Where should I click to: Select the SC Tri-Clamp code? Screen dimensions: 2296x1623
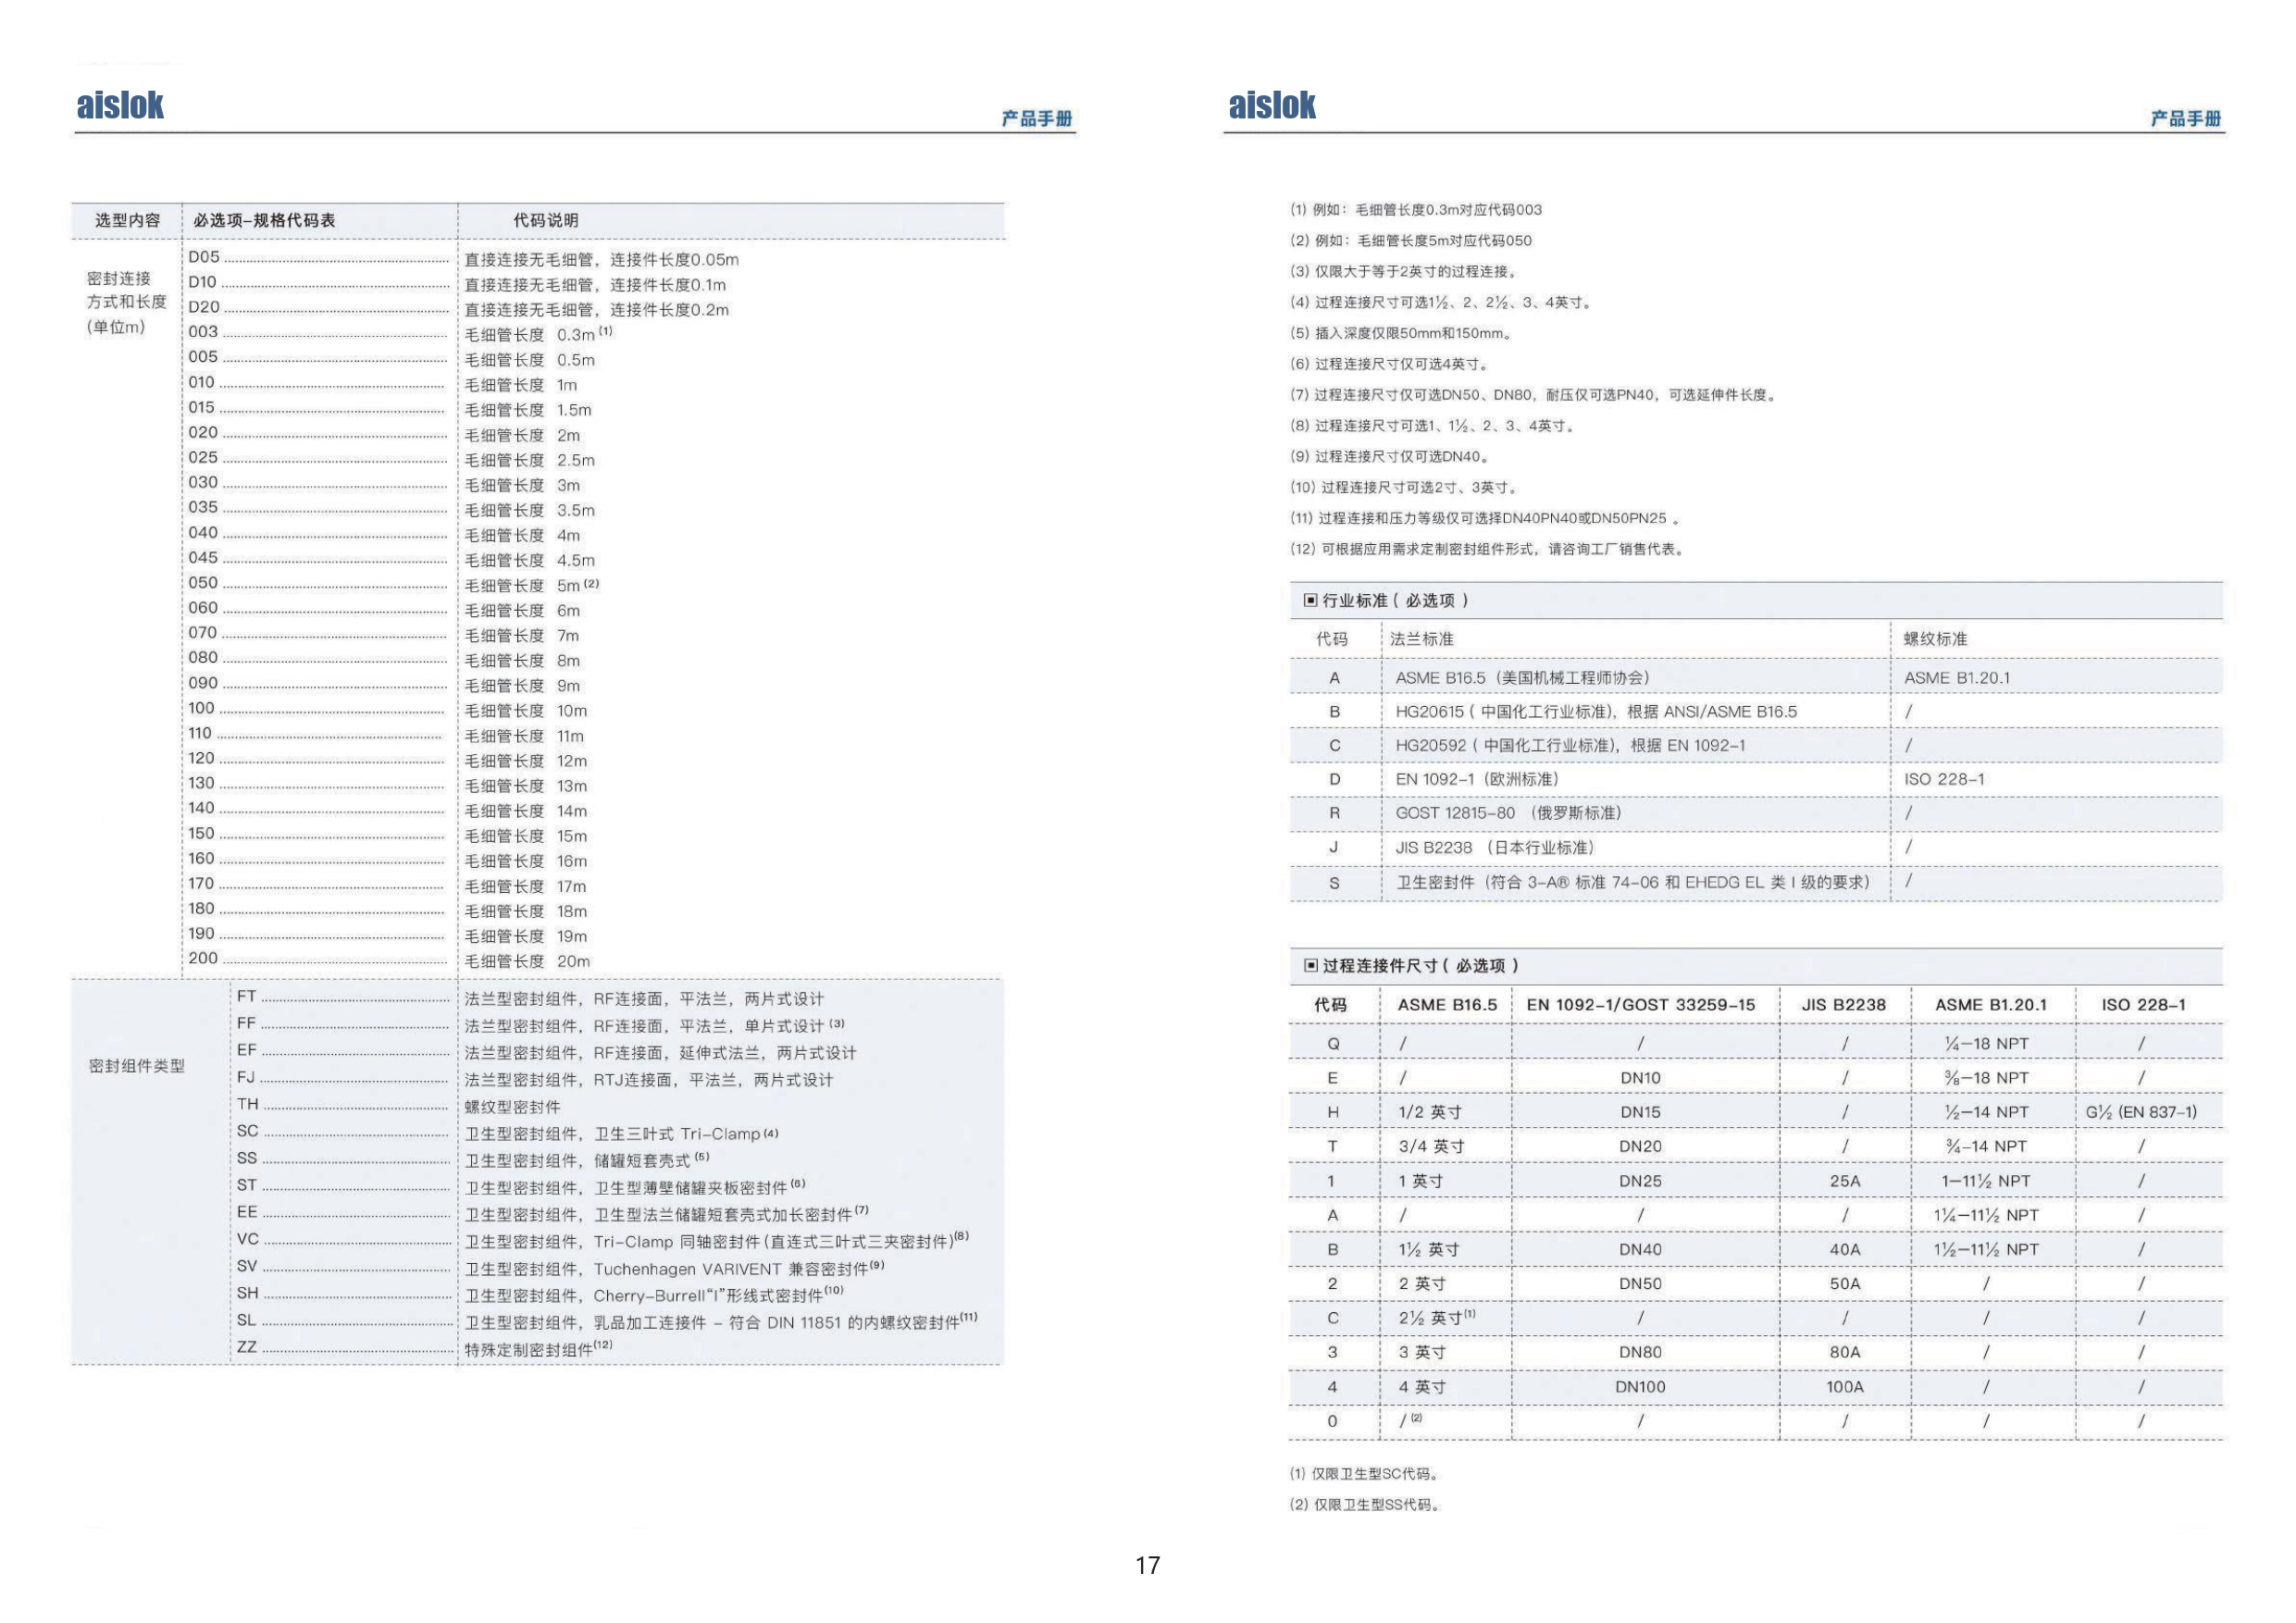[248, 1131]
